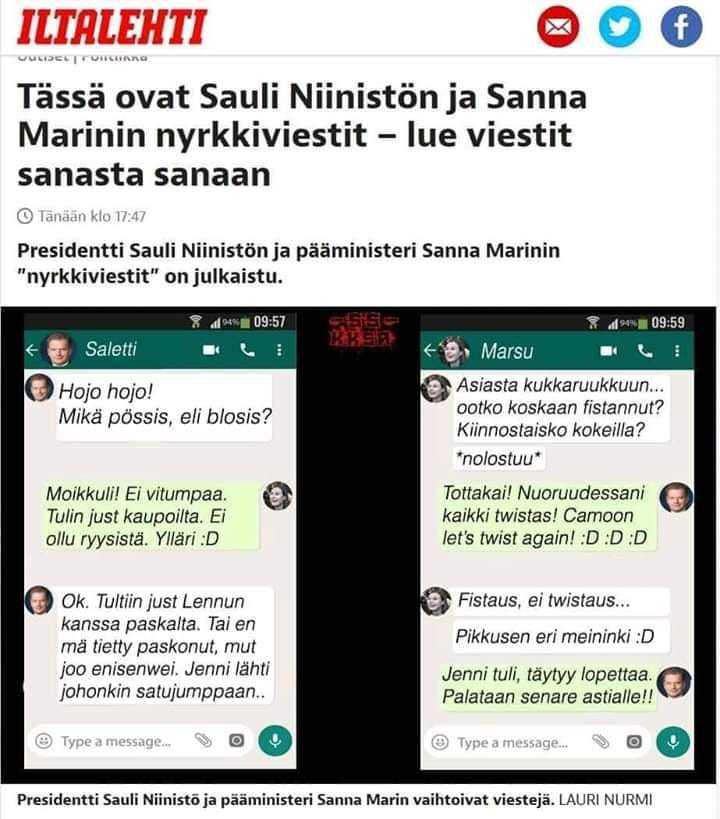720x819 pixels.
Task: Share article via red email icon
Action: click(558, 27)
